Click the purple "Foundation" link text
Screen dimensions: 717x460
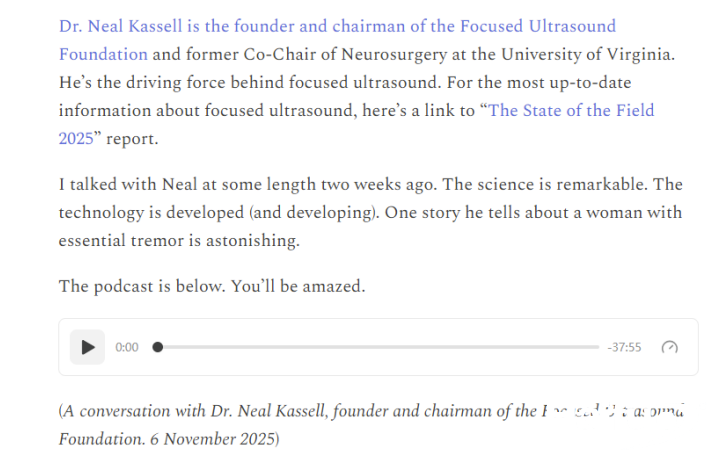[103, 54]
